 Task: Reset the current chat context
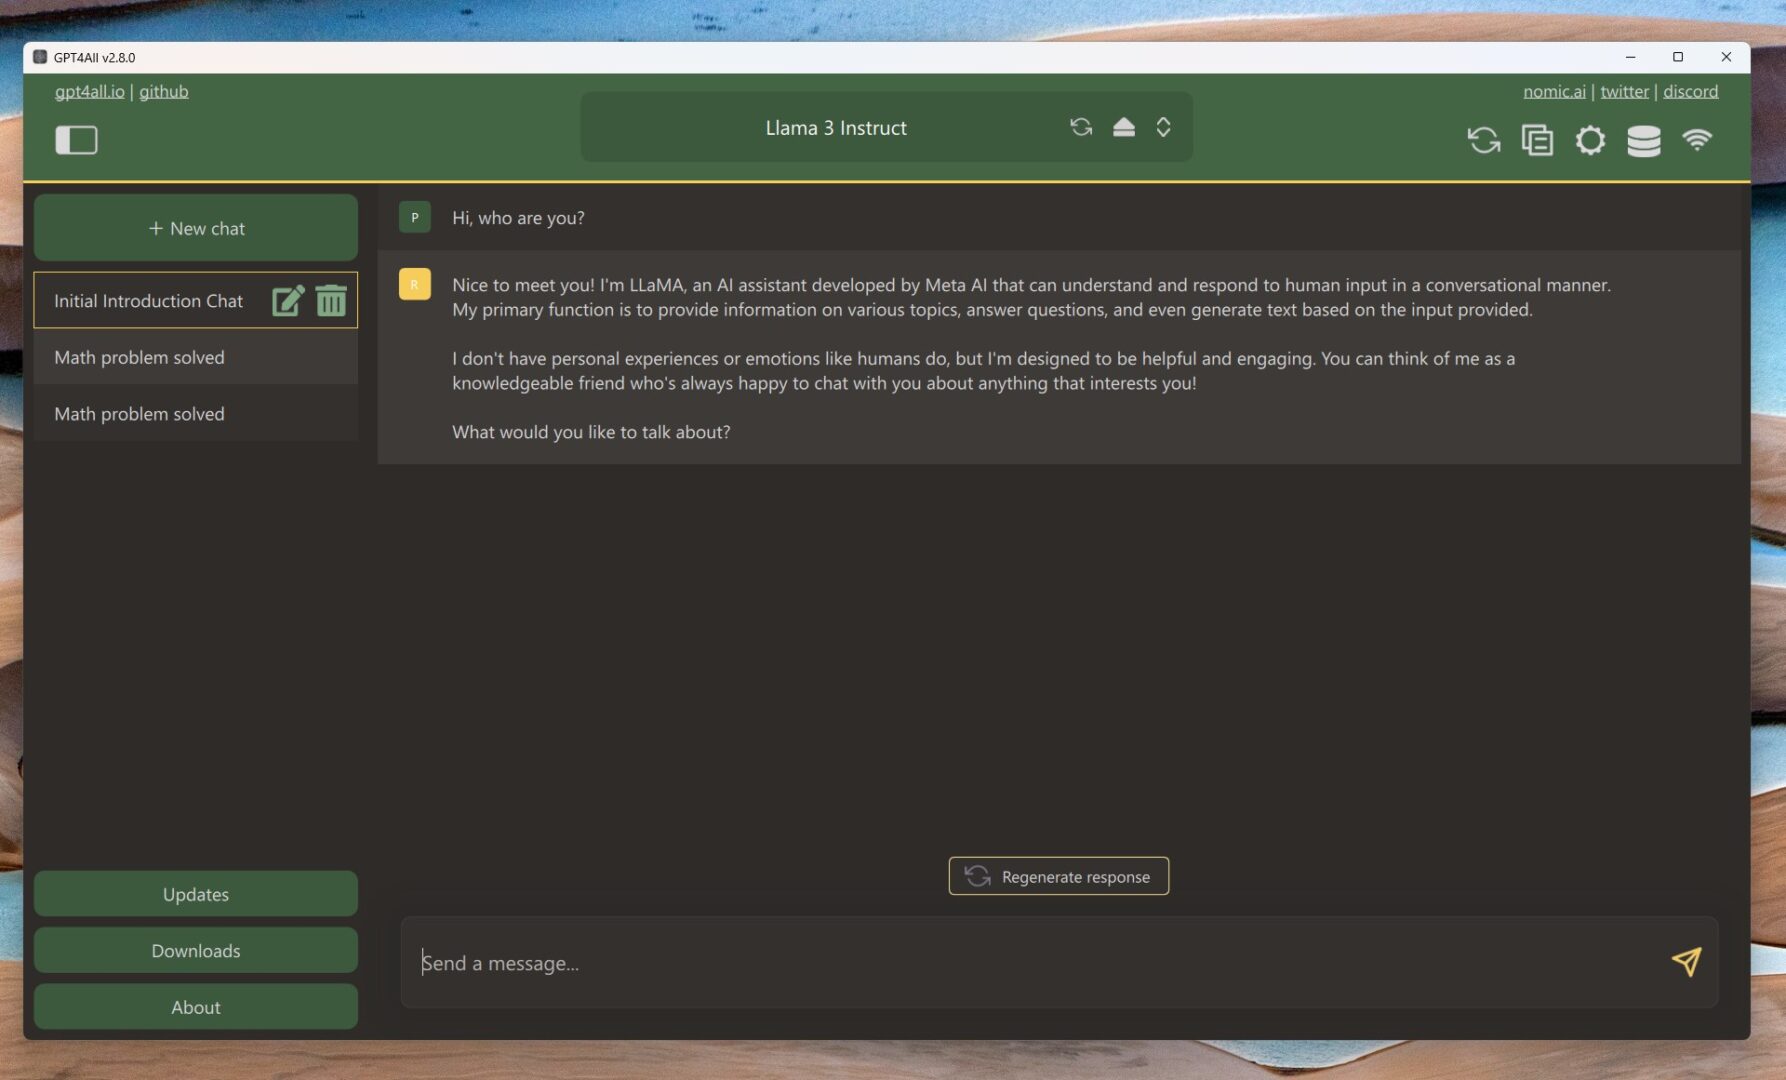[x=1484, y=140]
